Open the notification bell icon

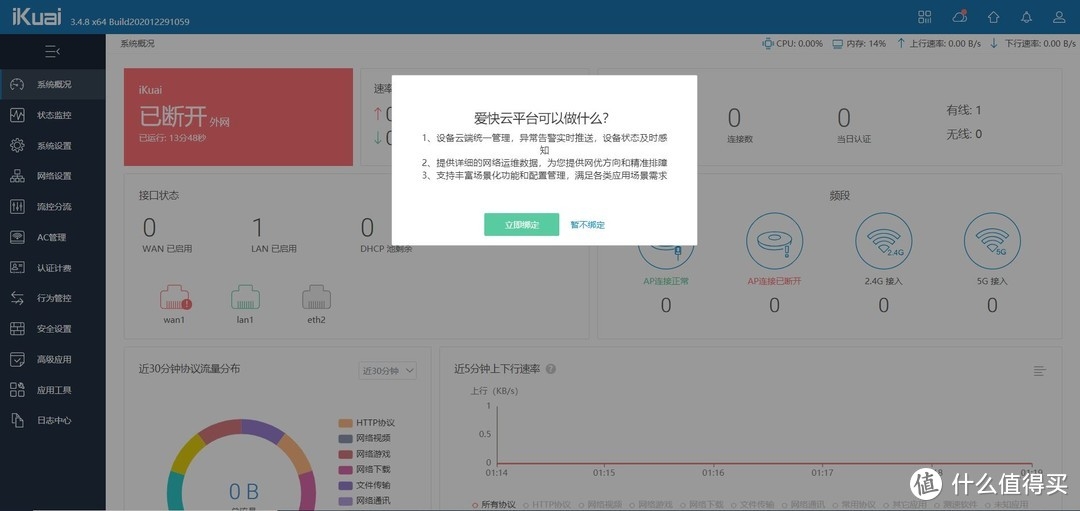[x=1026, y=17]
